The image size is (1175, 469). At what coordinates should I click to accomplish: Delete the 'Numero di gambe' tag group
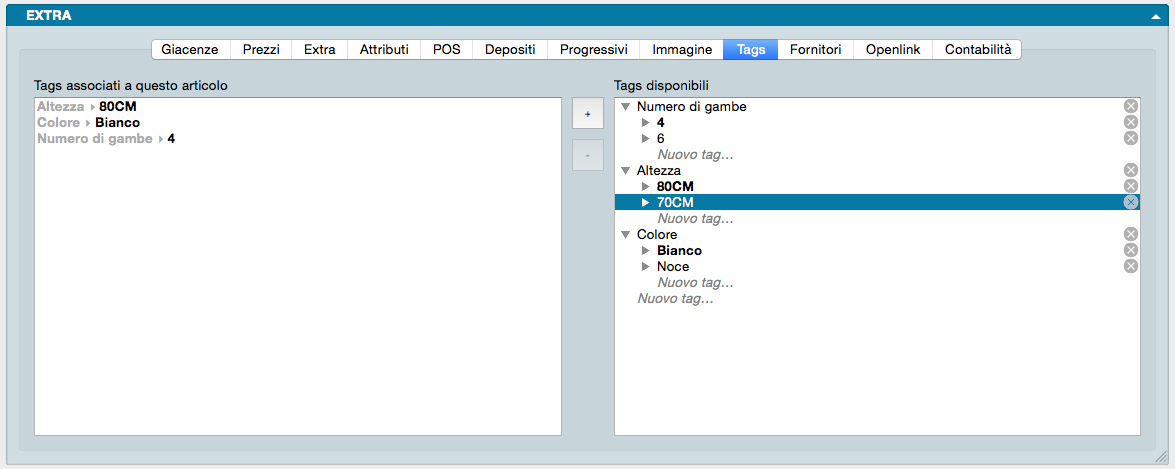(x=1130, y=106)
